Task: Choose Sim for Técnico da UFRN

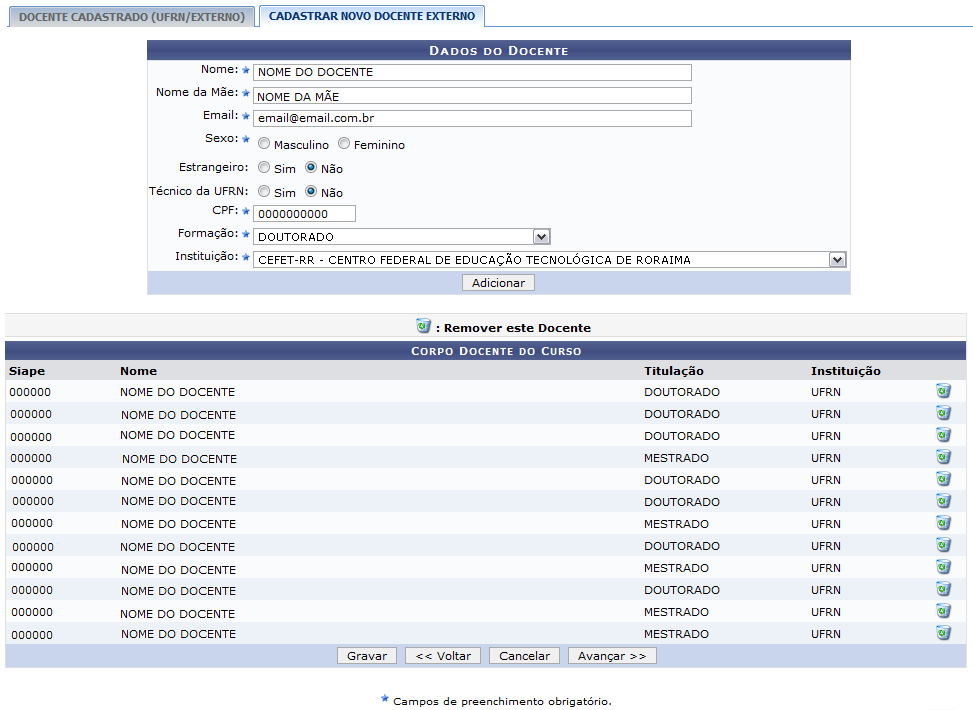Action: 264,192
